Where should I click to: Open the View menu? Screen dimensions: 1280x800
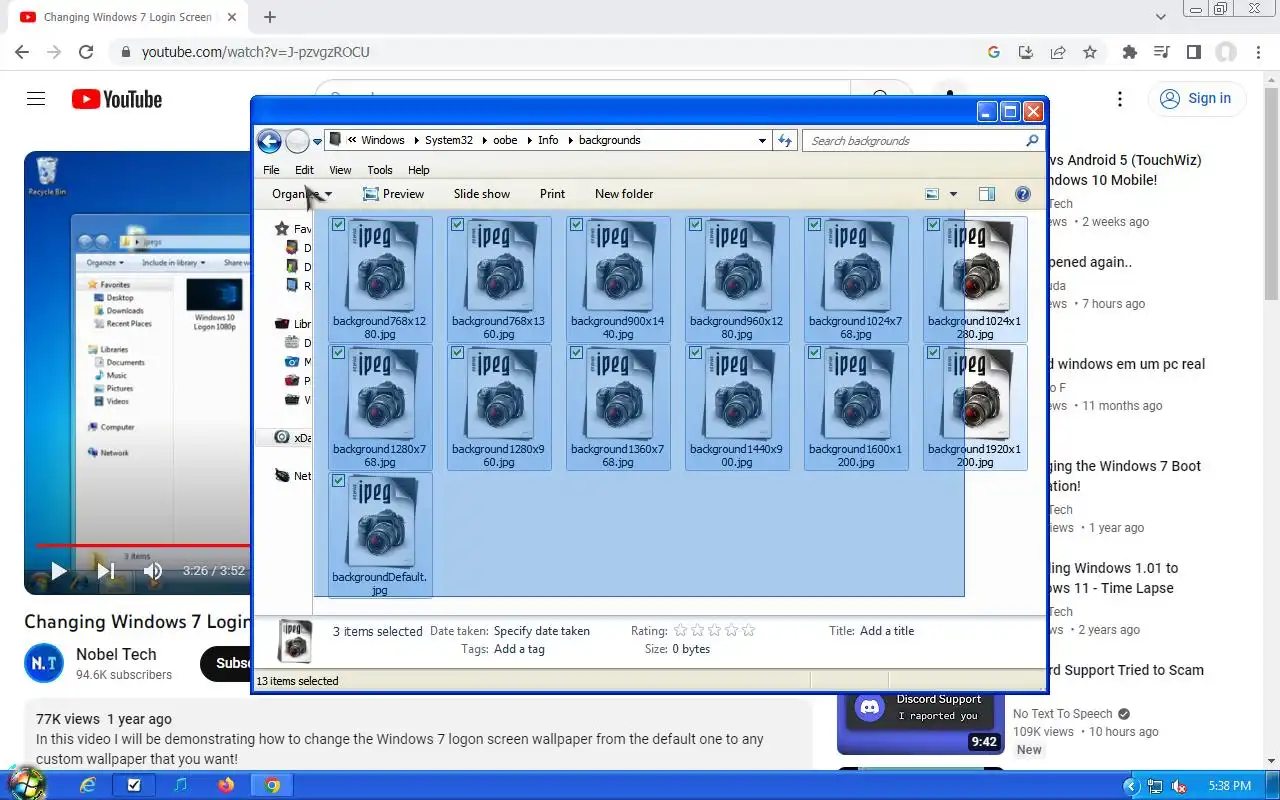340,170
